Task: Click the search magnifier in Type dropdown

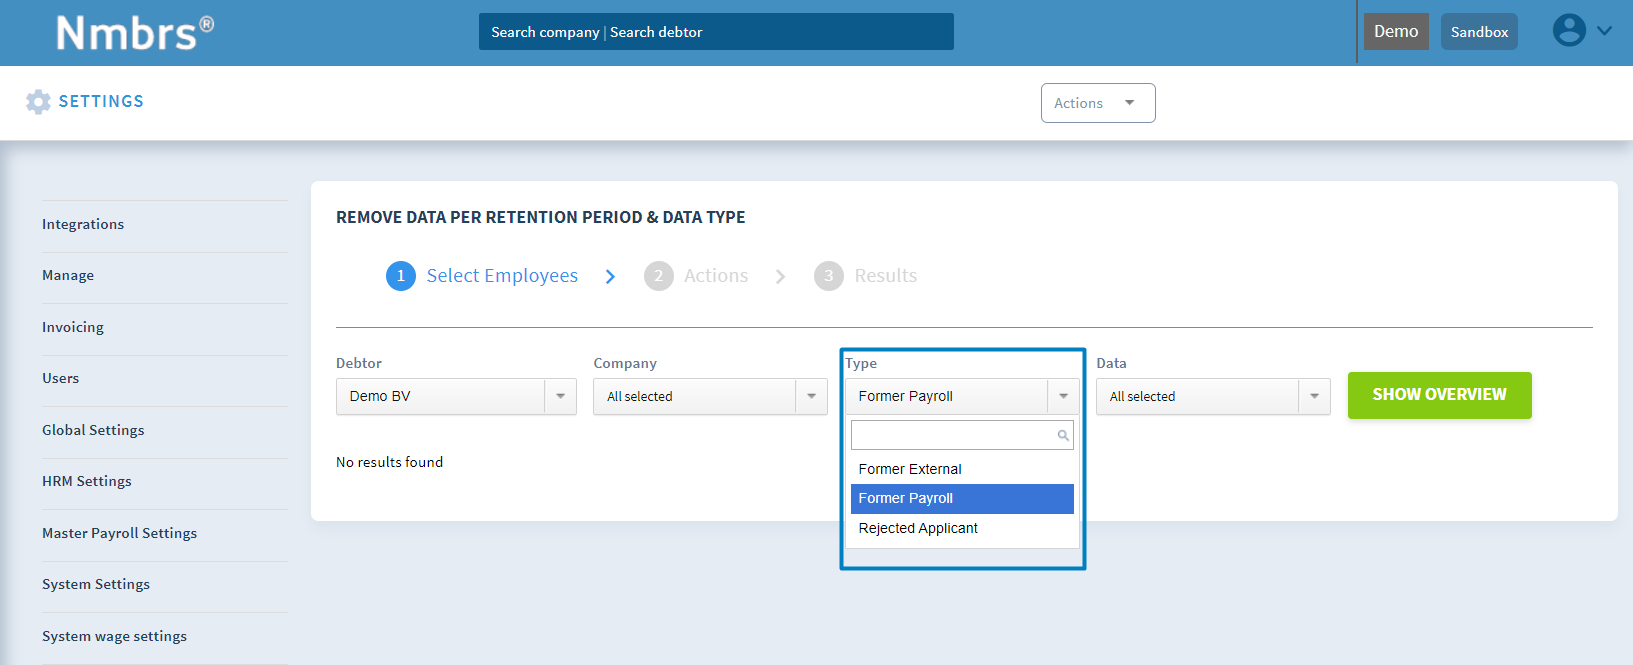Action: click(x=1063, y=435)
